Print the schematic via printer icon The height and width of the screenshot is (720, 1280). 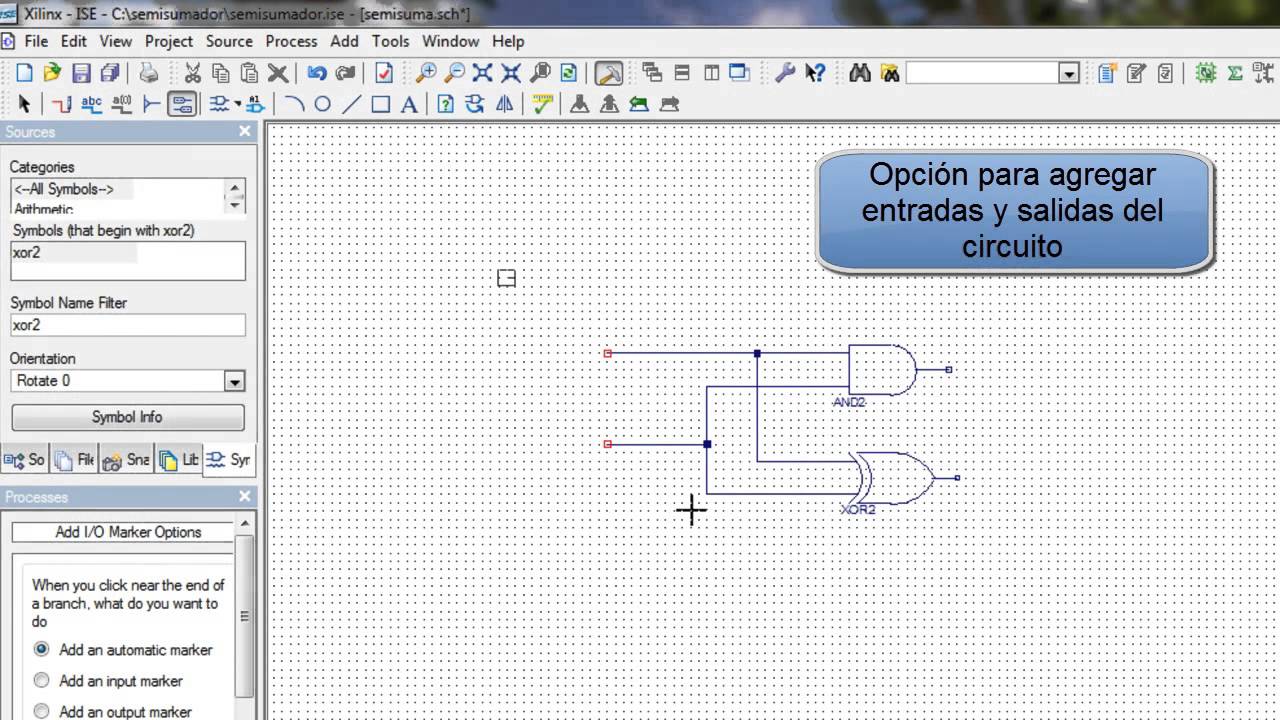click(x=149, y=73)
